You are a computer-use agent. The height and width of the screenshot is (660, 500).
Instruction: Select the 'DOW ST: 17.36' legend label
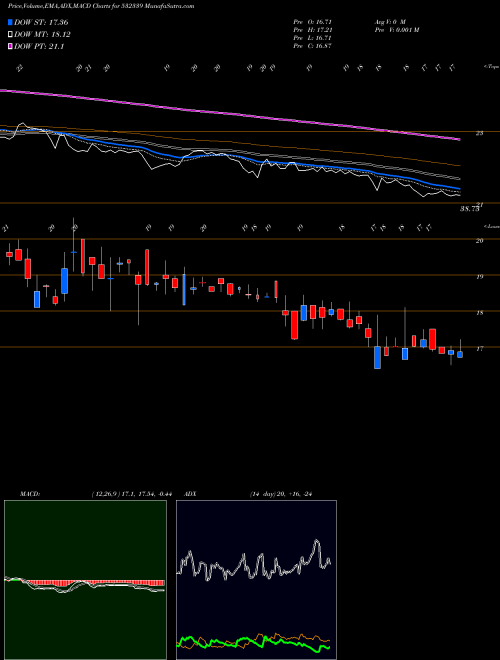pos(41,22)
